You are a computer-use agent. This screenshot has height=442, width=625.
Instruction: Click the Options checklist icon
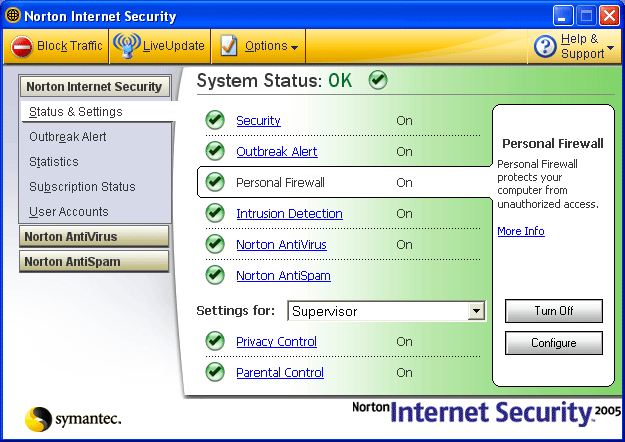(229, 46)
